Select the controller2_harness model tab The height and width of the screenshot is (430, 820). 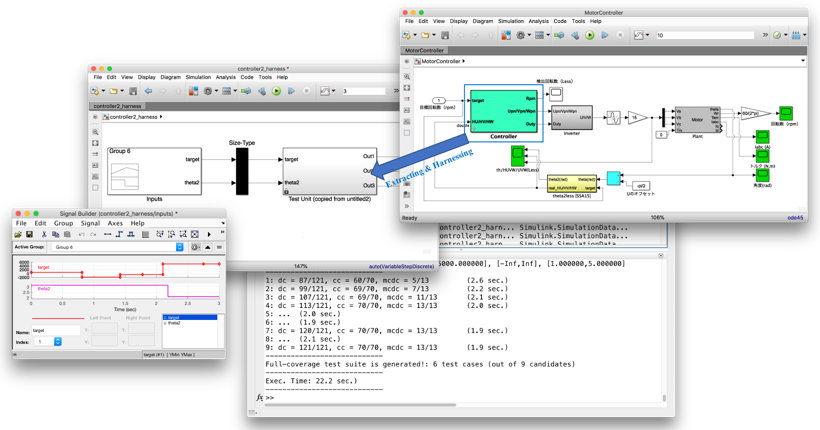118,106
